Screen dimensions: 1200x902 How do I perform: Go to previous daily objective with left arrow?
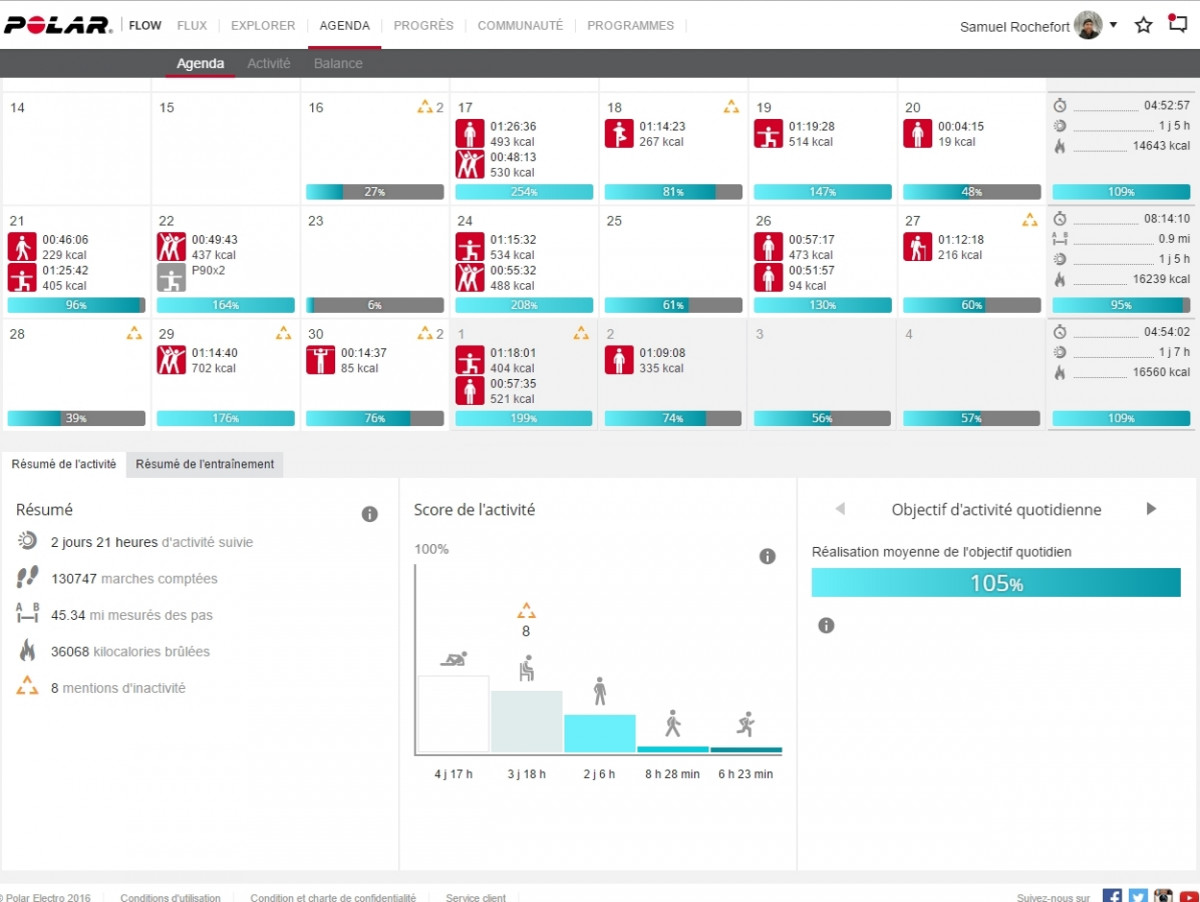[840, 509]
